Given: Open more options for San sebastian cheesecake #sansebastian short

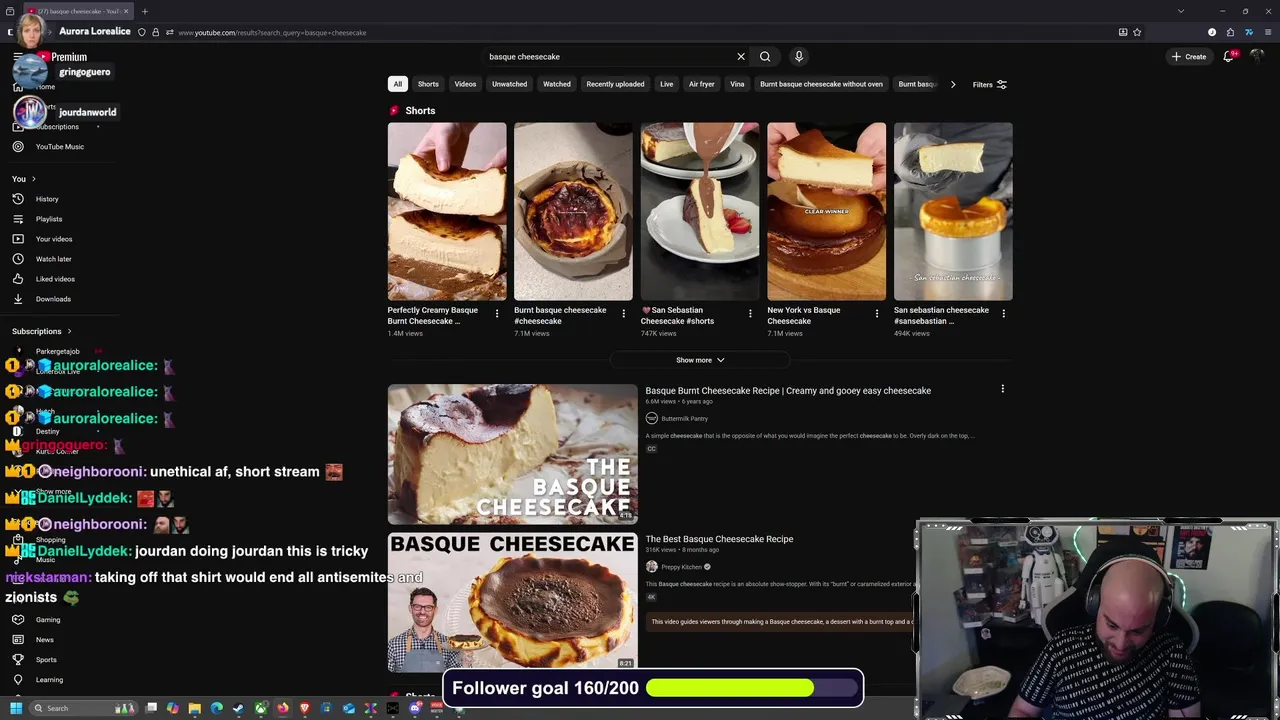Looking at the screenshot, I should tap(1003, 314).
